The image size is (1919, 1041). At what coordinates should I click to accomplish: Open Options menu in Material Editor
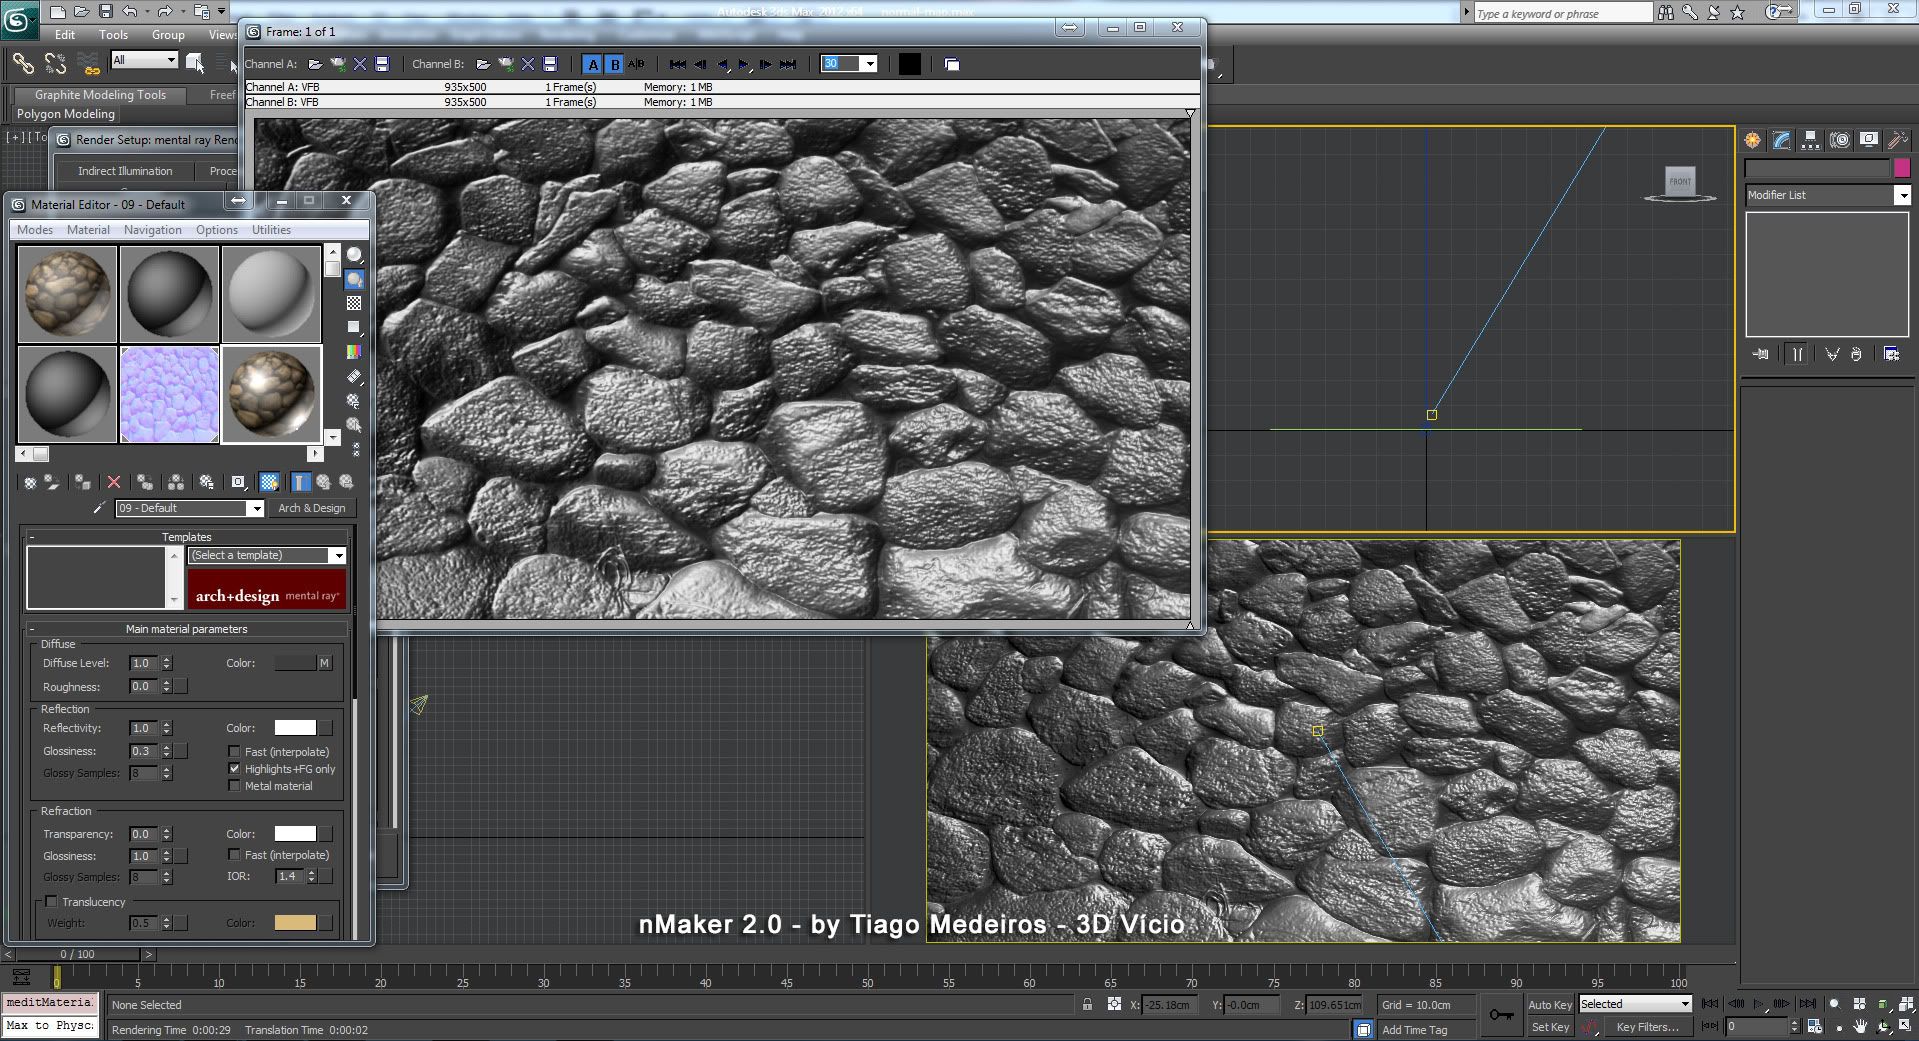(x=217, y=230)
